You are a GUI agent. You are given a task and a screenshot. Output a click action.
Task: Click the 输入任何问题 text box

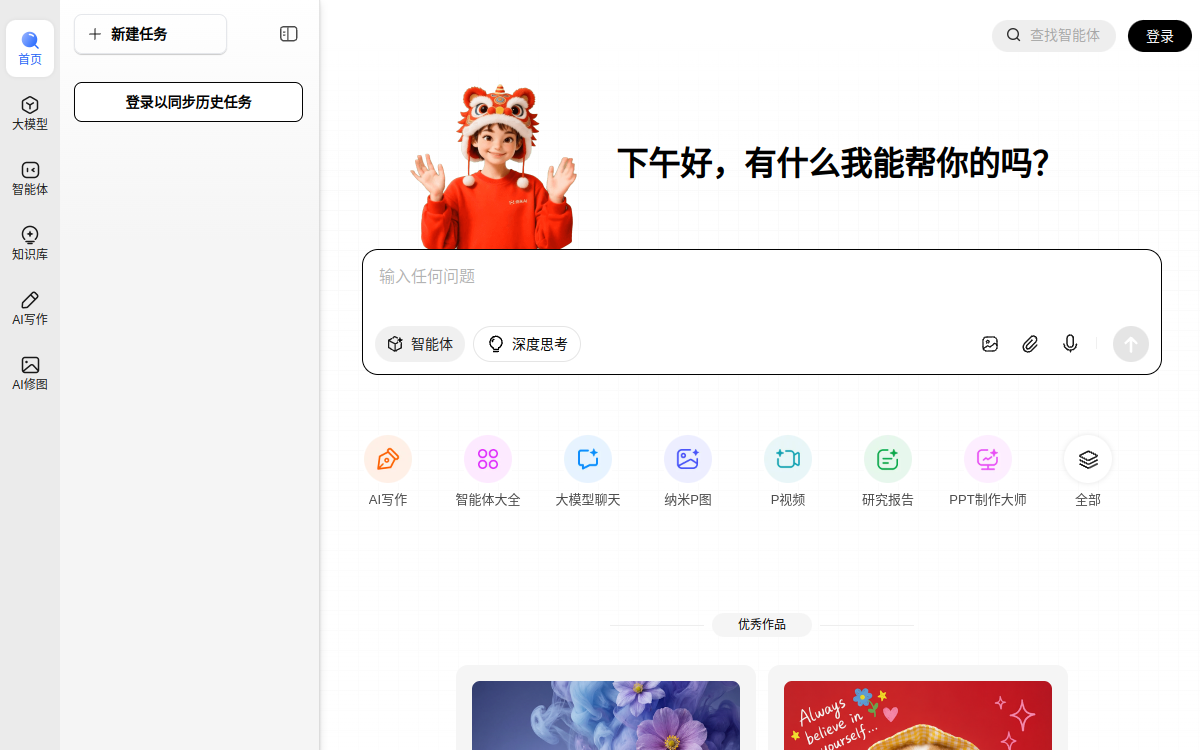click(x=761, y=277)
